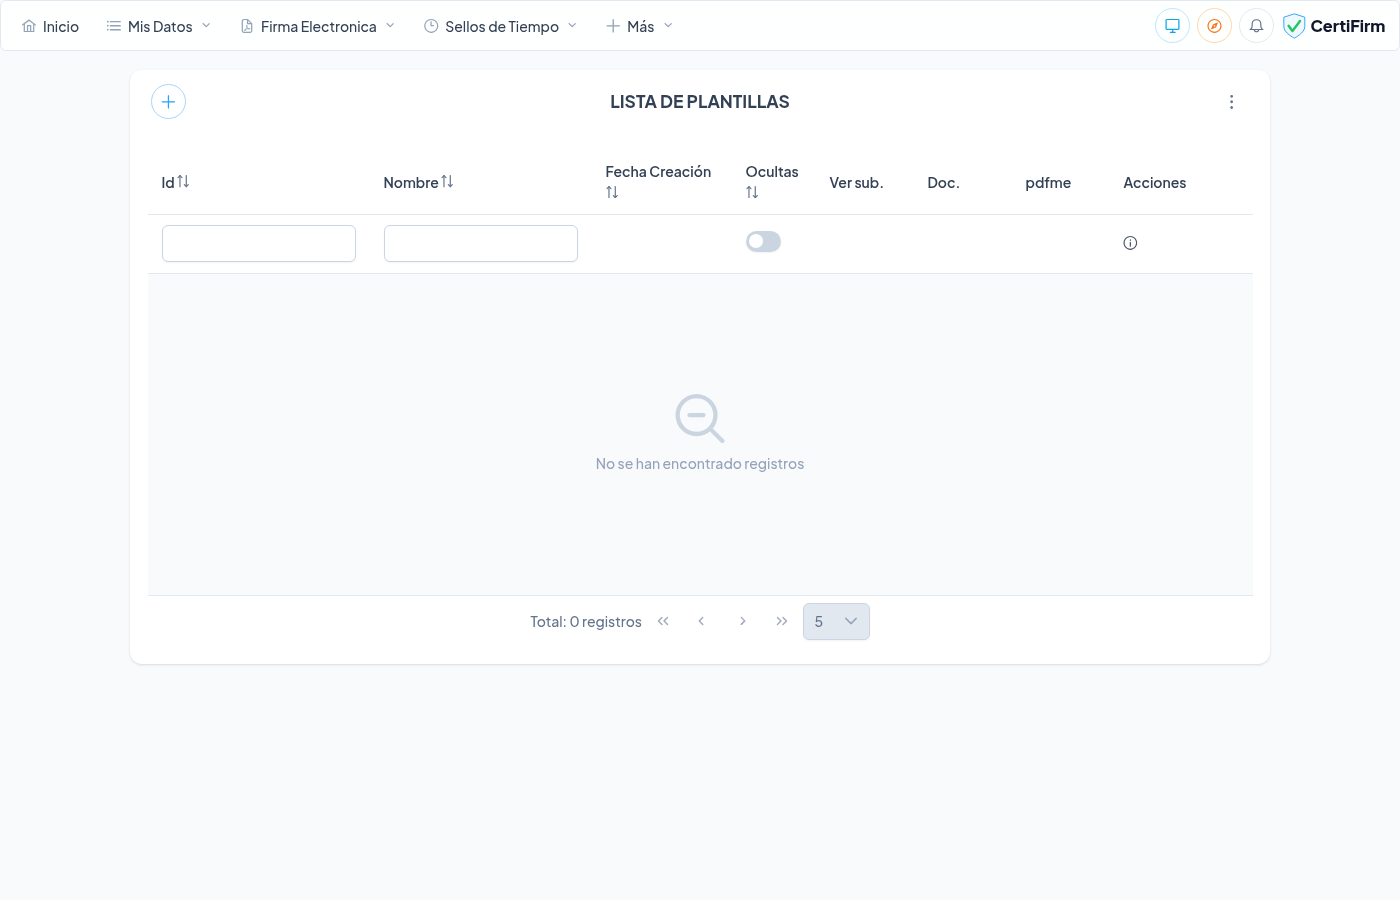1400x900 pixels.
Task: Click the CertiFirm logo
Action: 1334,26
